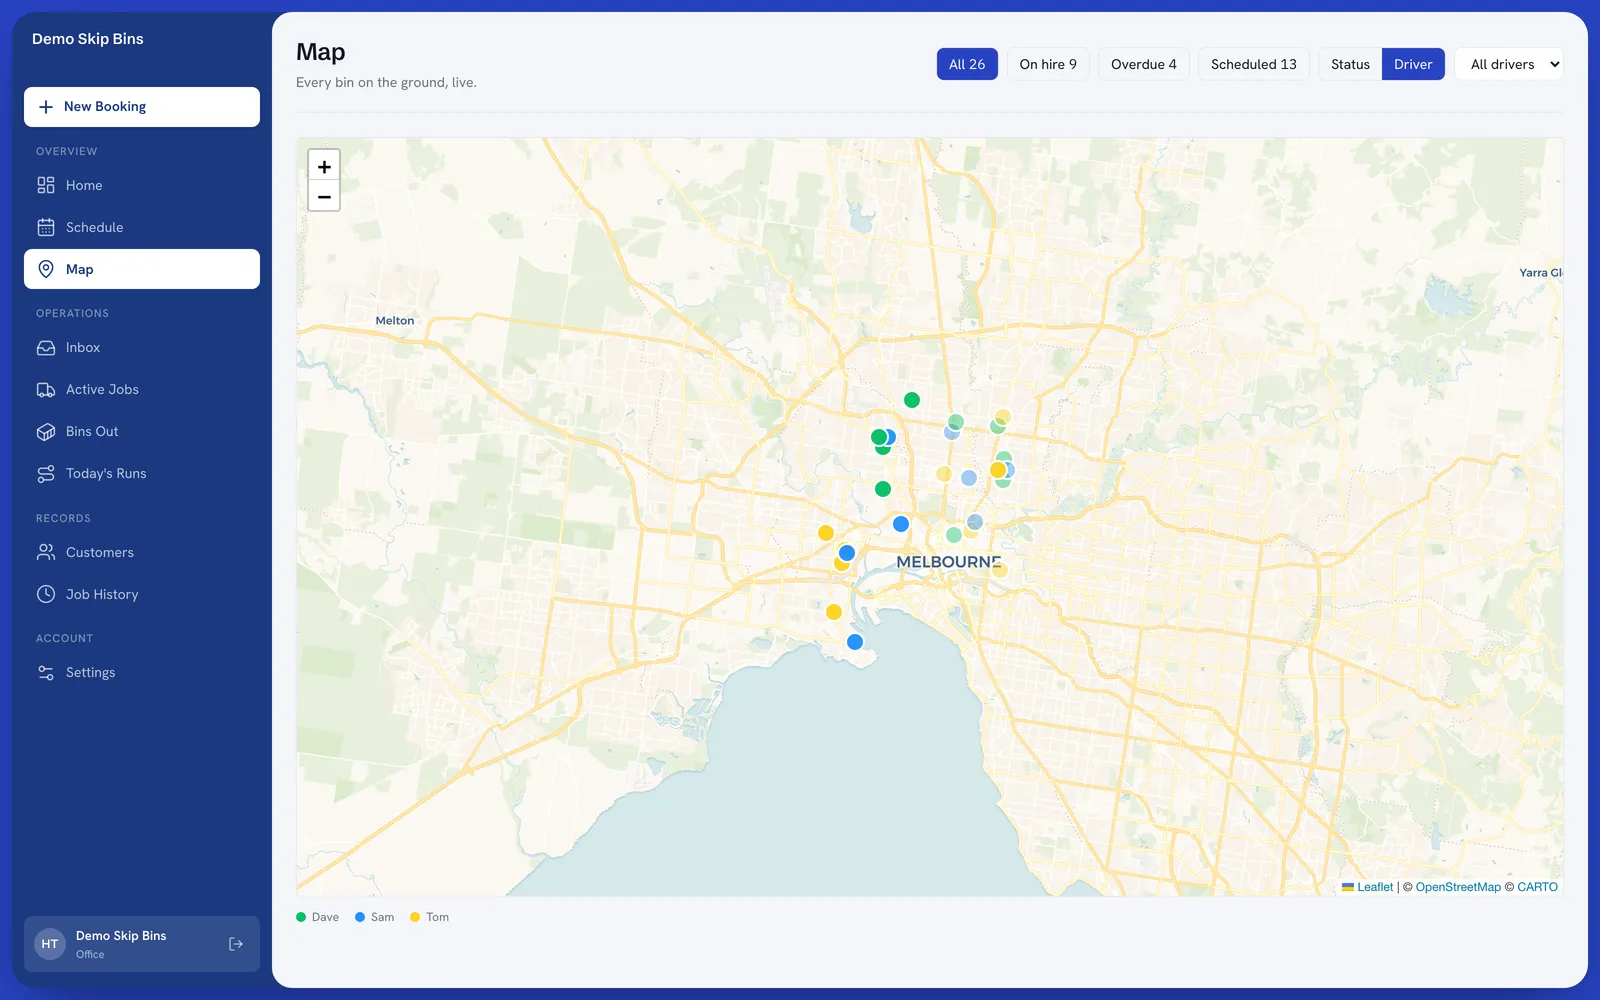Screen dimensions: 1600x1000
Task: Zoom in on the map
Action: tap(324, 166)
